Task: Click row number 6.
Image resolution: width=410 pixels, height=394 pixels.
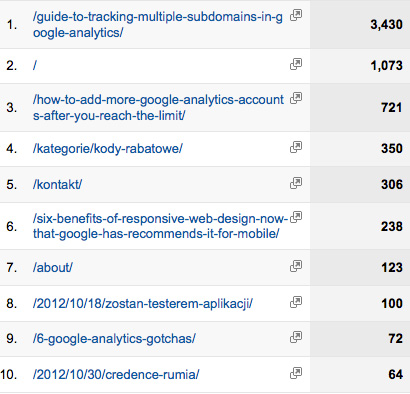Action: click(x=12, y=226)
